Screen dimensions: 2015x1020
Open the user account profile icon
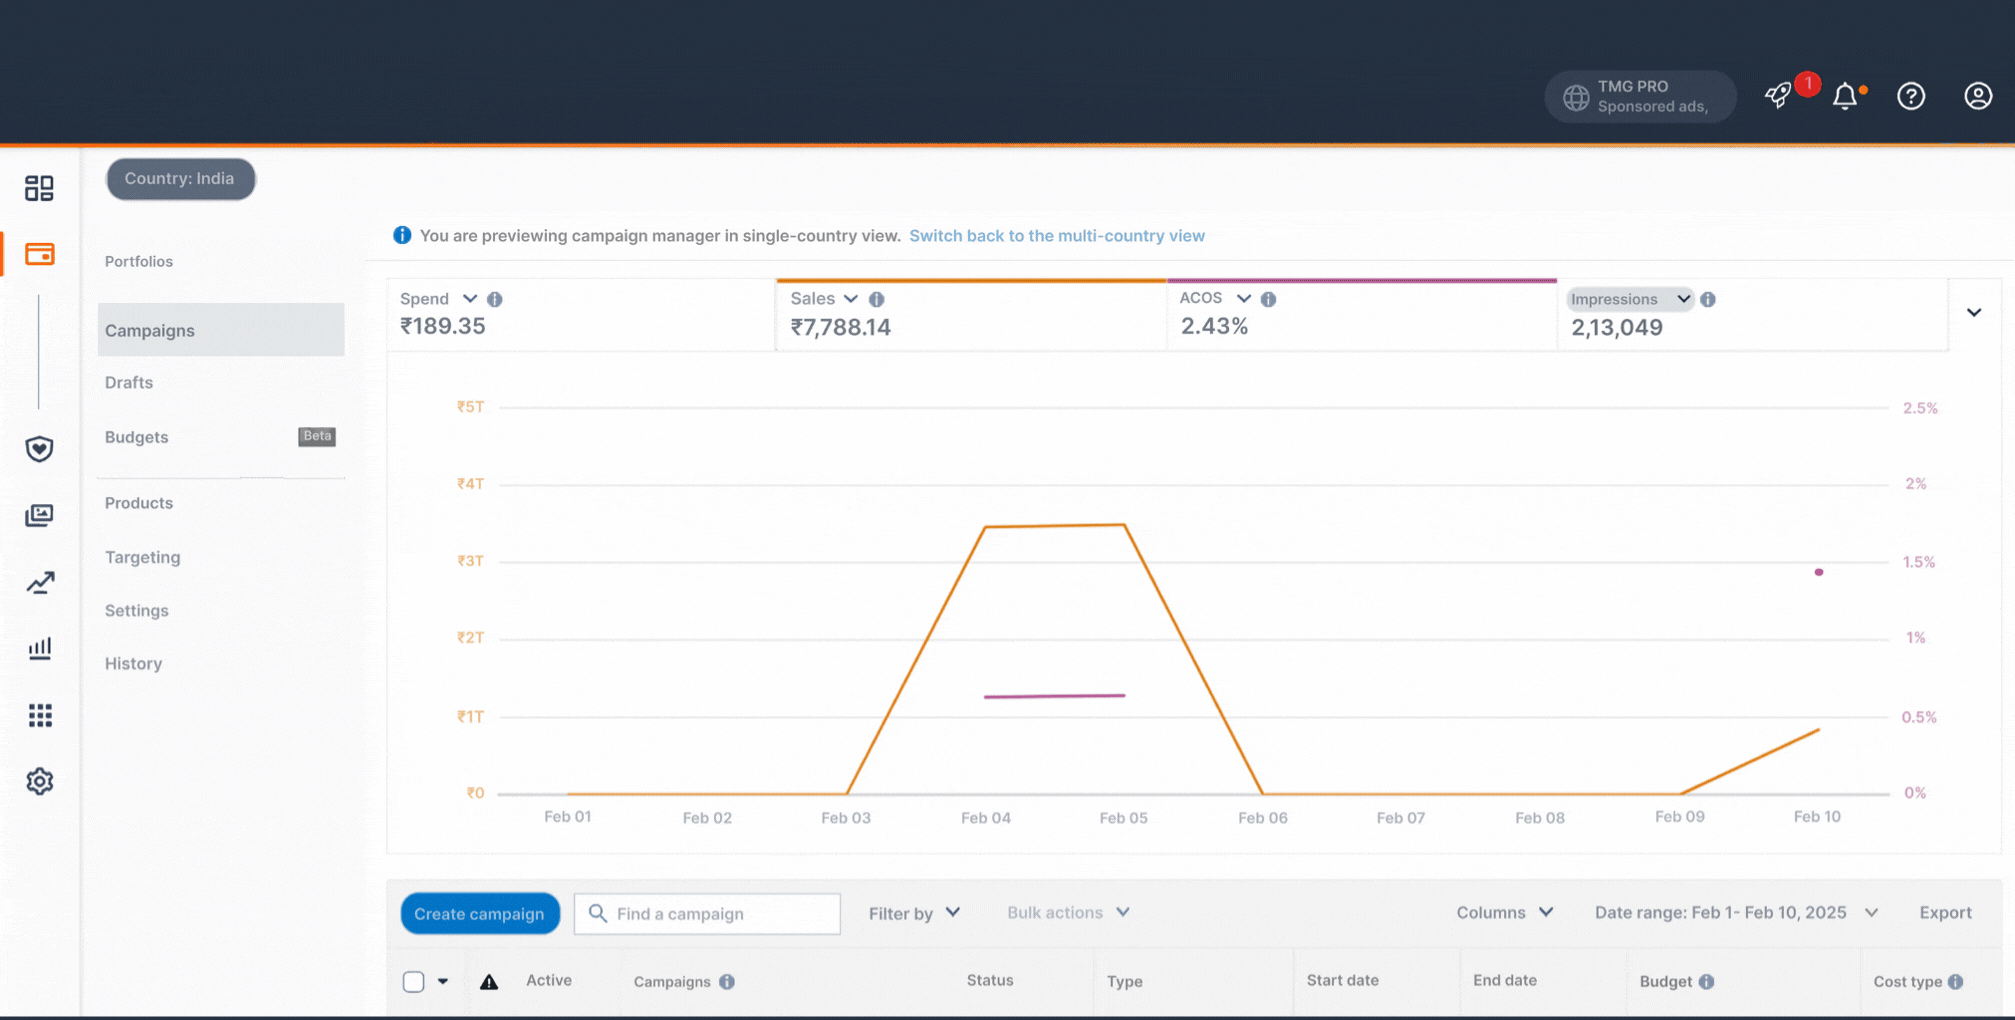point(1977,96)
